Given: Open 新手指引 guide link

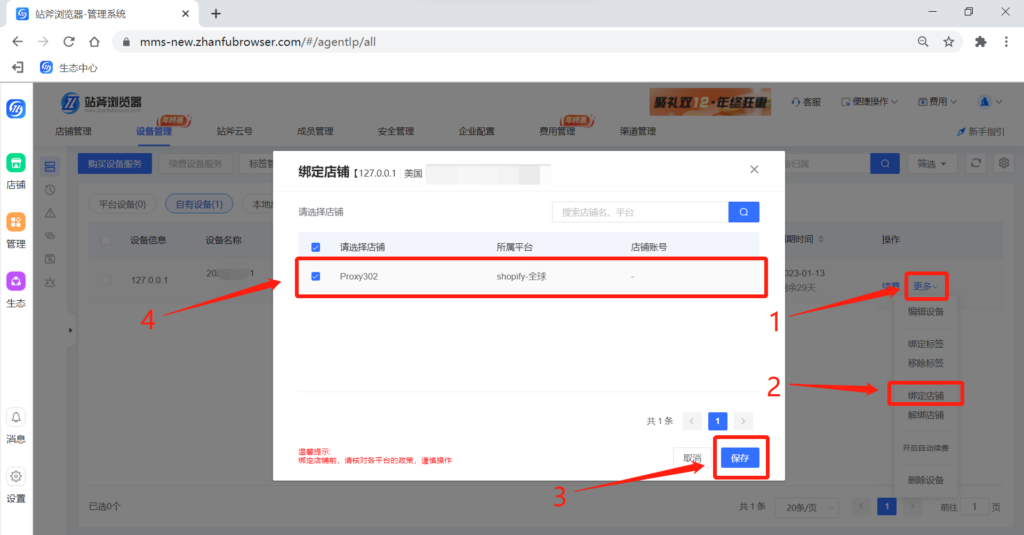Looking at the screenshot, I should point(981,131).
